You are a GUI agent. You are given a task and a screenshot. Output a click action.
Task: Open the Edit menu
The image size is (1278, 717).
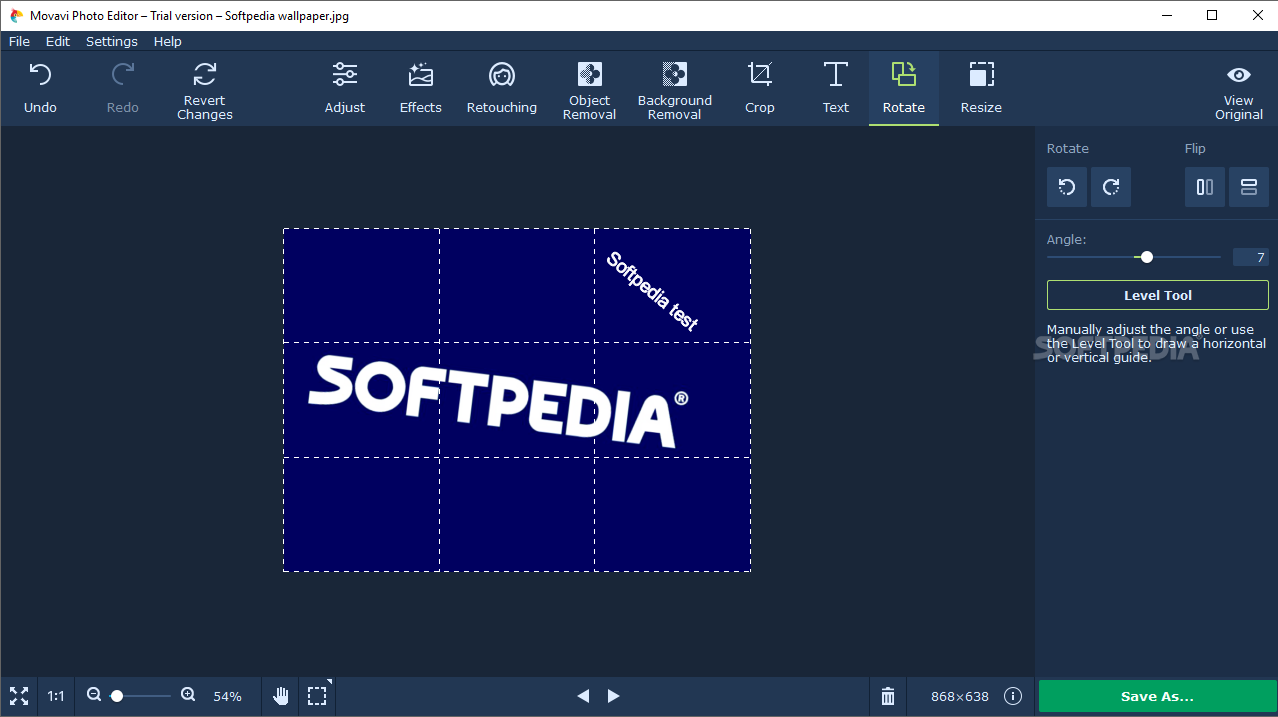point(58,41)
